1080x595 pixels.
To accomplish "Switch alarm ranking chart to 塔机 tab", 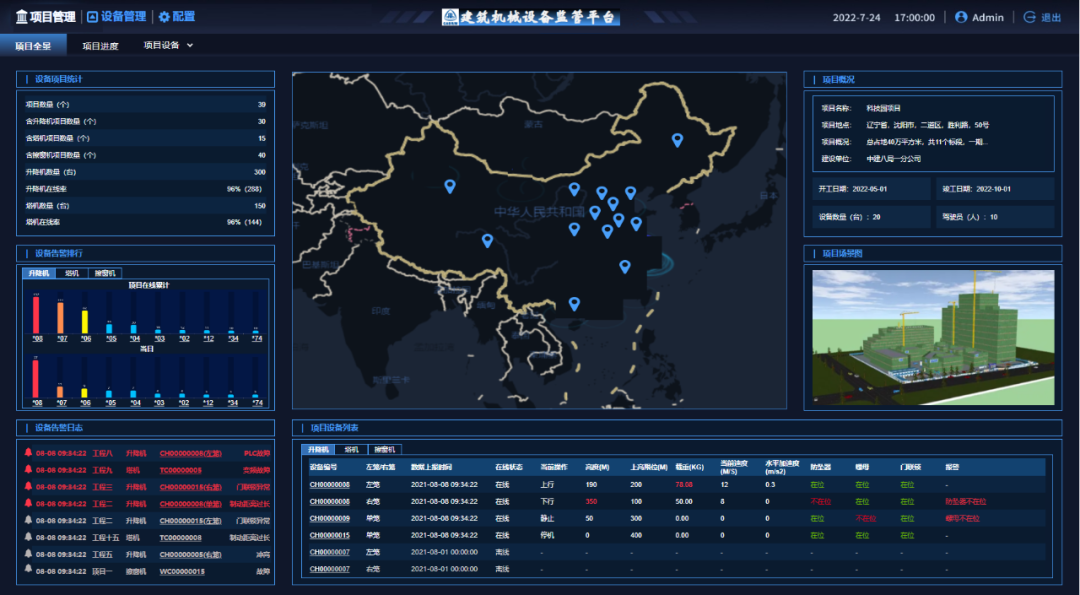I will click(72, 272).
